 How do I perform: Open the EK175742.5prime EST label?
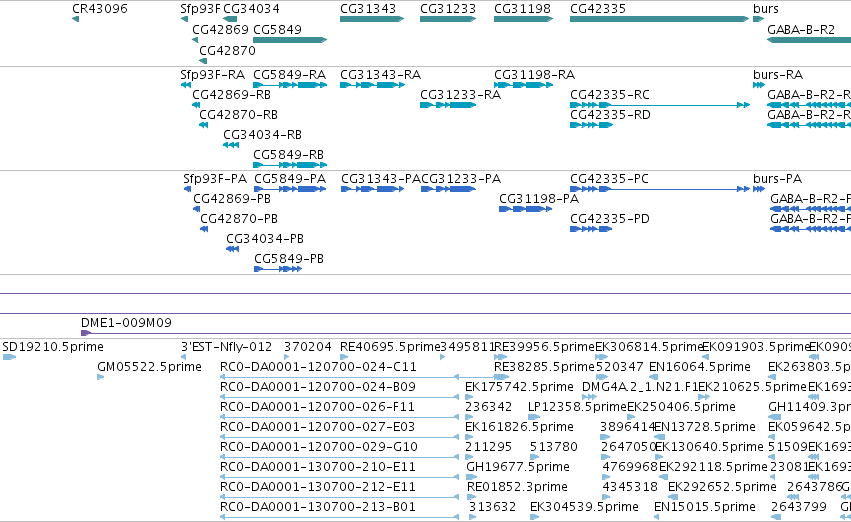(519, 387)
